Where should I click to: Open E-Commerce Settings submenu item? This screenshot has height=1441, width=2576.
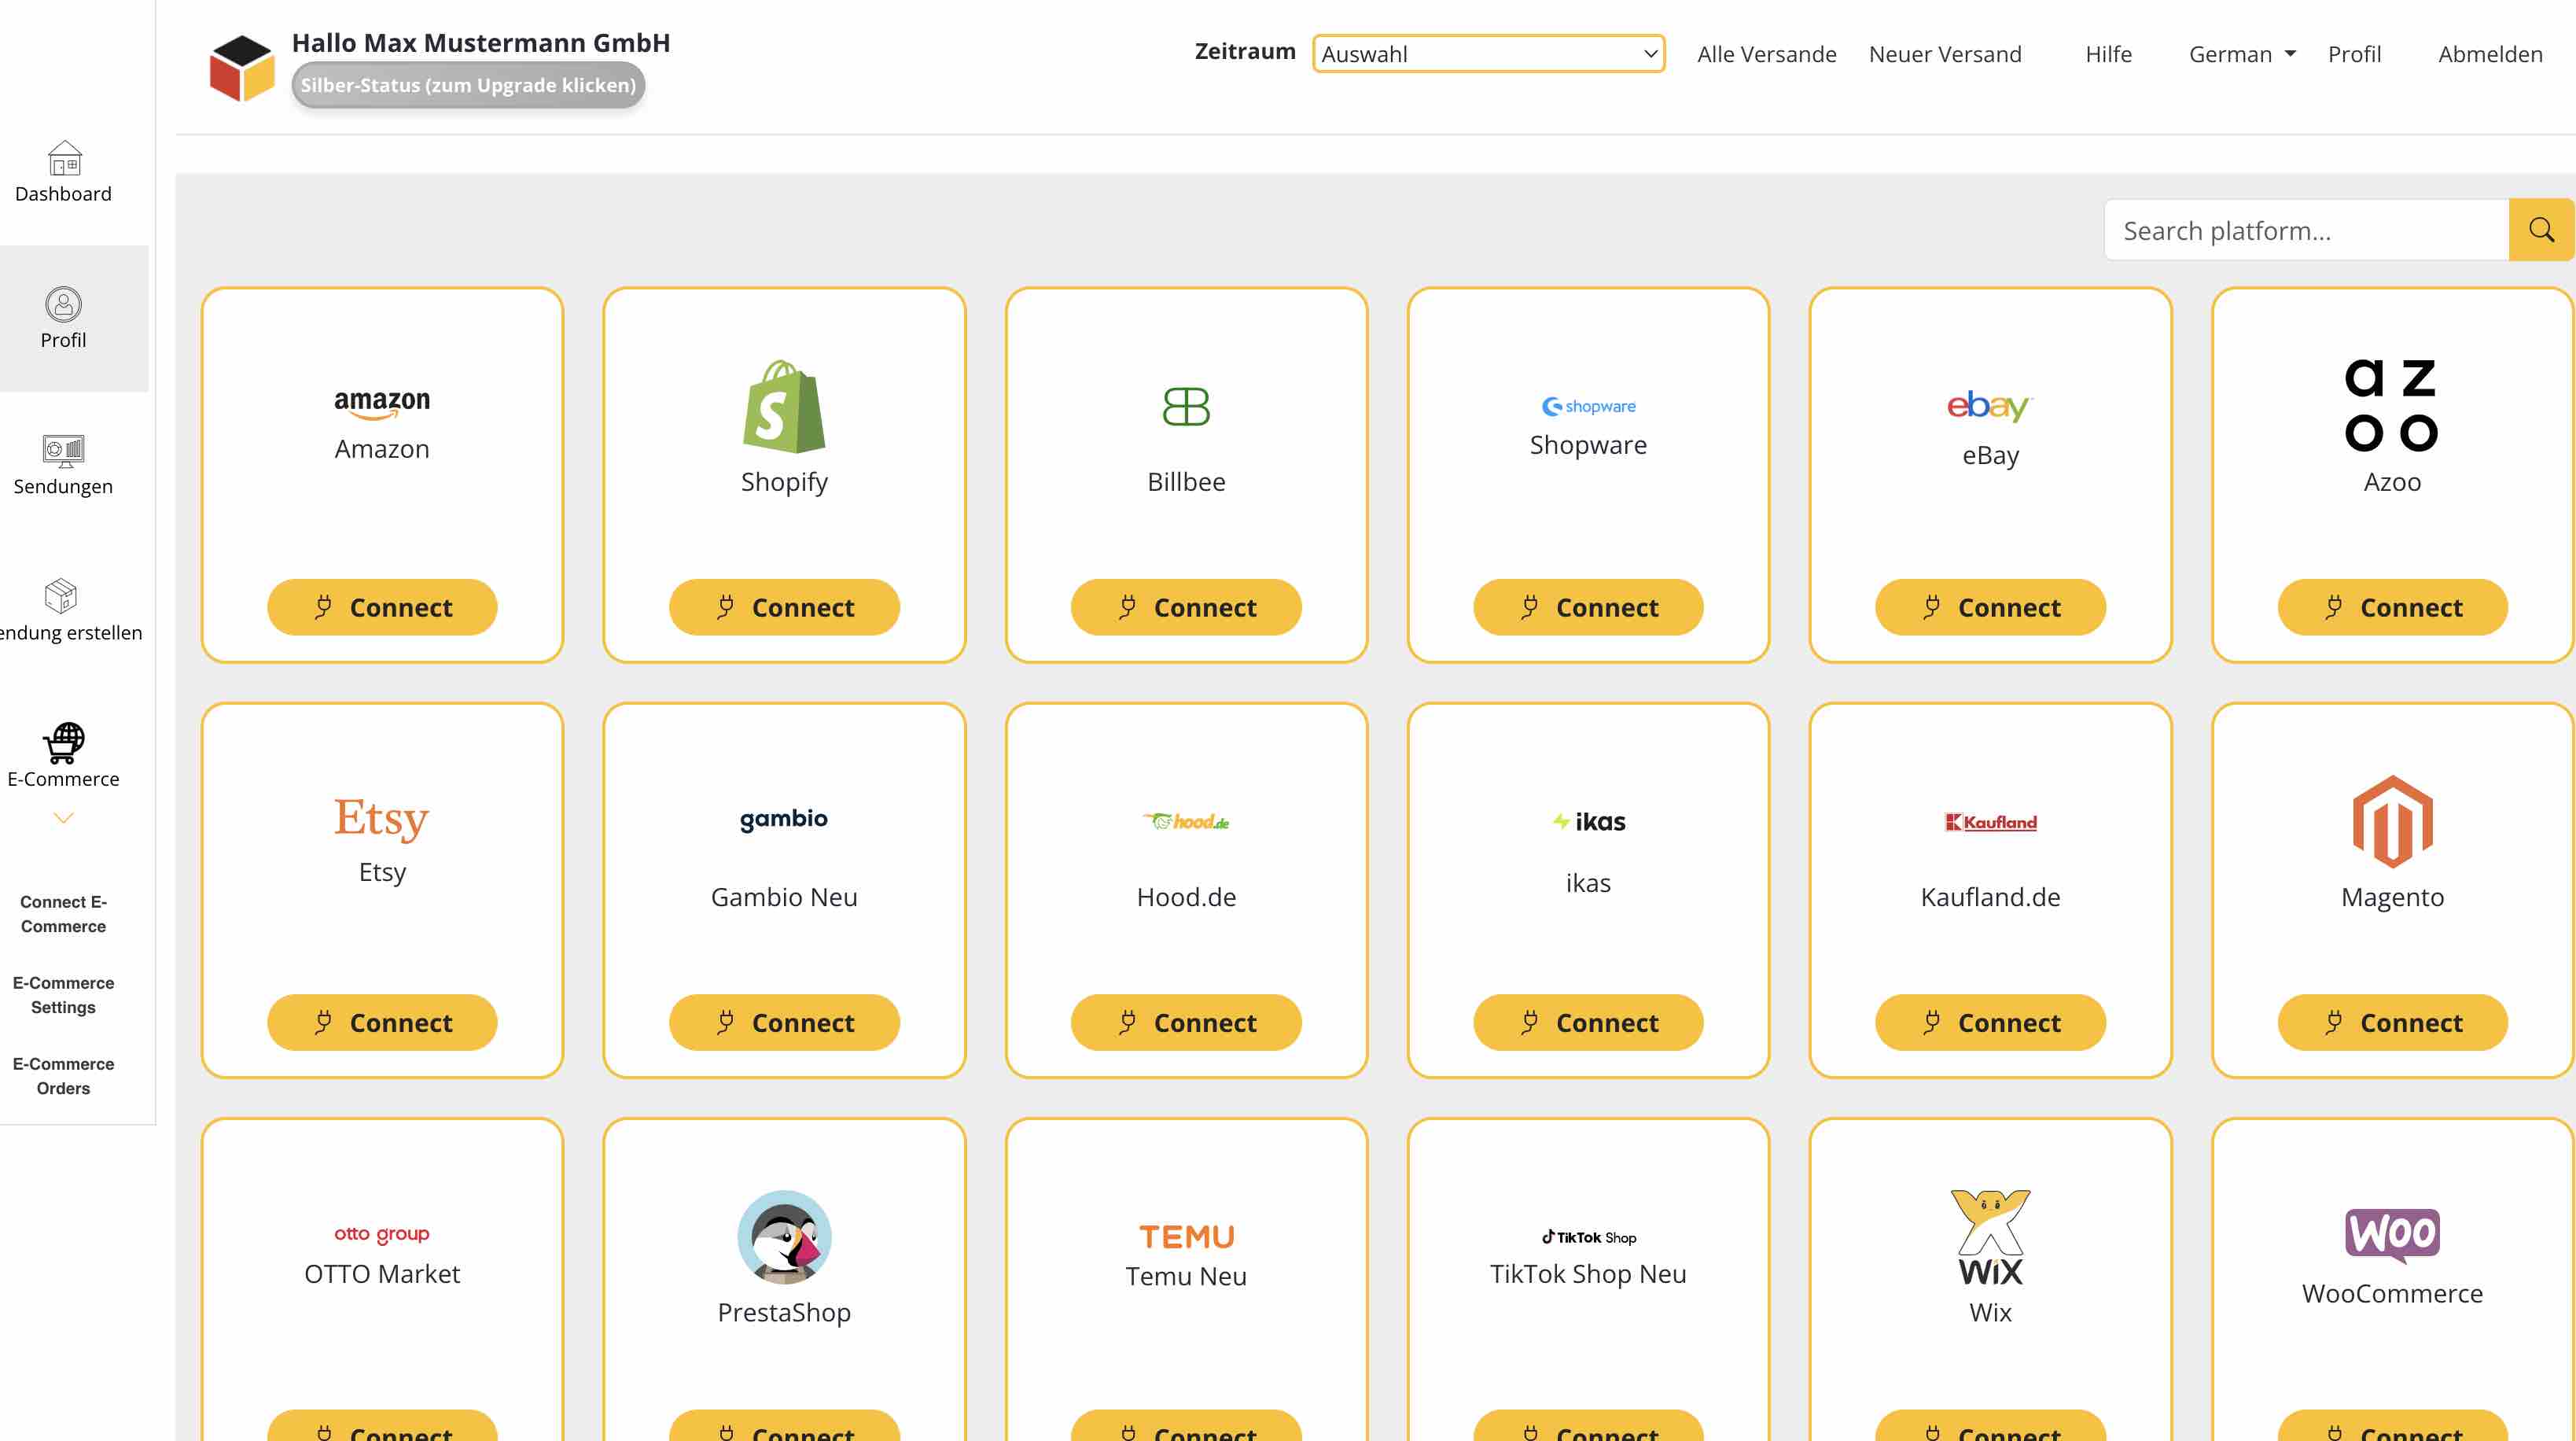pos(63,995)
